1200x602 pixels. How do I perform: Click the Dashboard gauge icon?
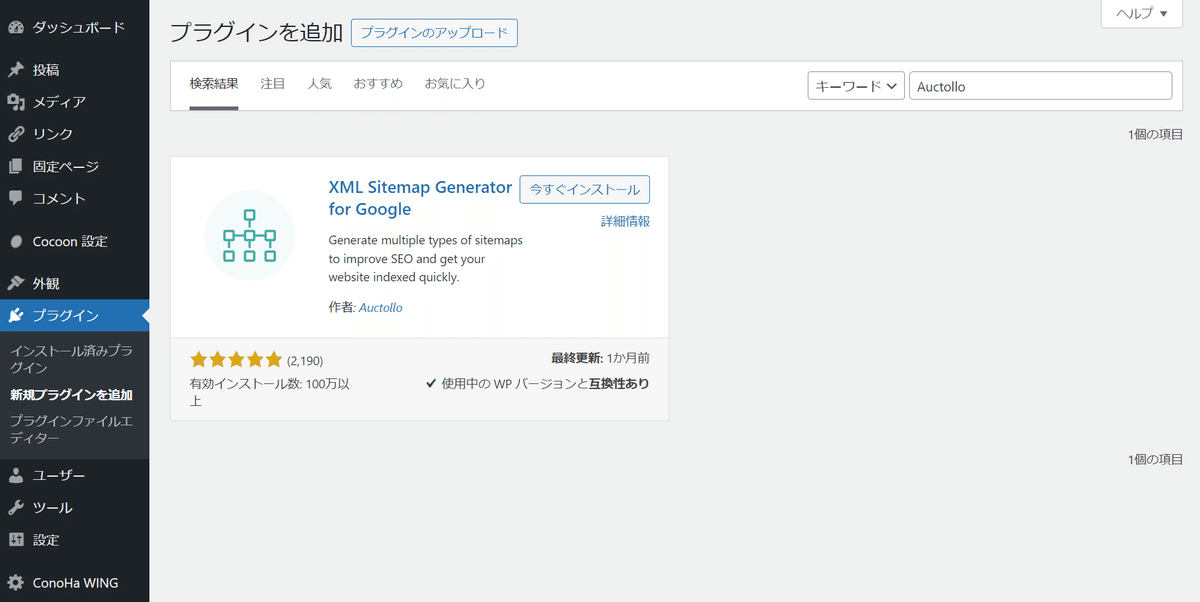click(16, 27)
